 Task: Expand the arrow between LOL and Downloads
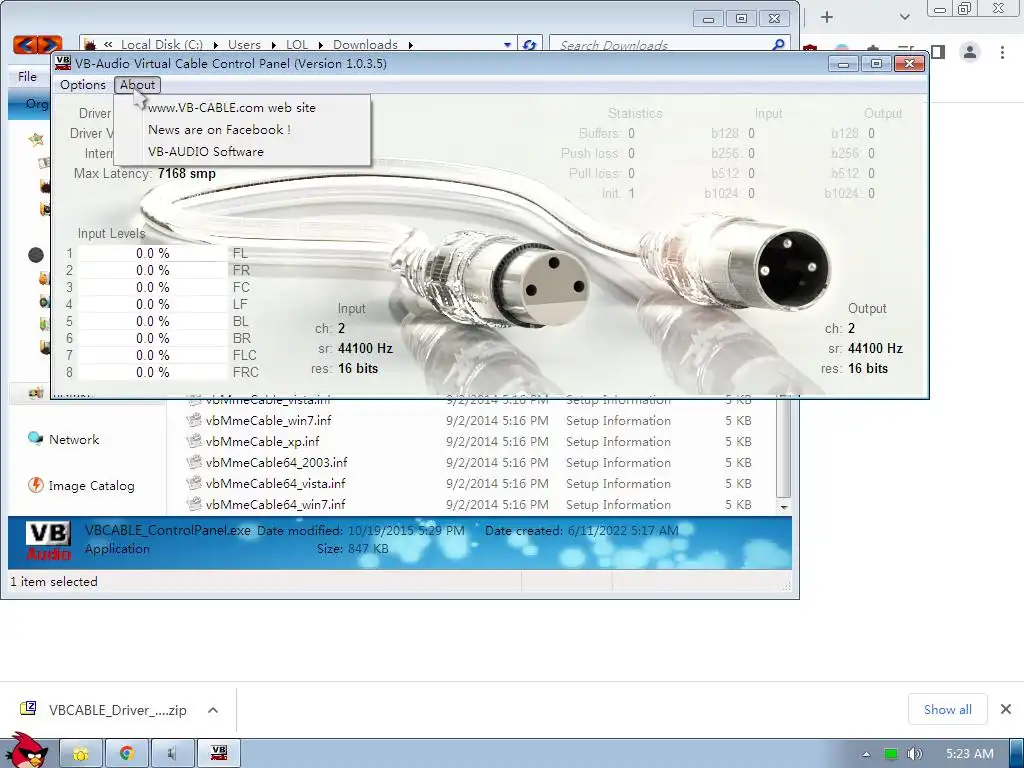(x=321, y=44)
